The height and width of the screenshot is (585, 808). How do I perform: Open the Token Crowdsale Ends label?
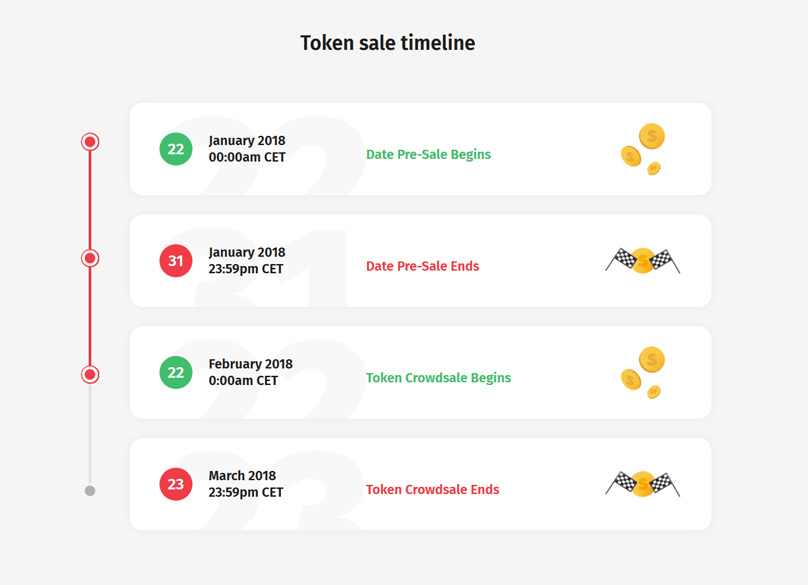pos(432,490)
